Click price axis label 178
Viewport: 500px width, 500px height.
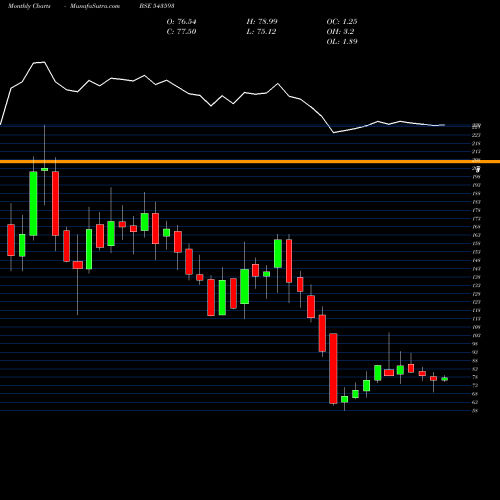[x=476, y=210]
